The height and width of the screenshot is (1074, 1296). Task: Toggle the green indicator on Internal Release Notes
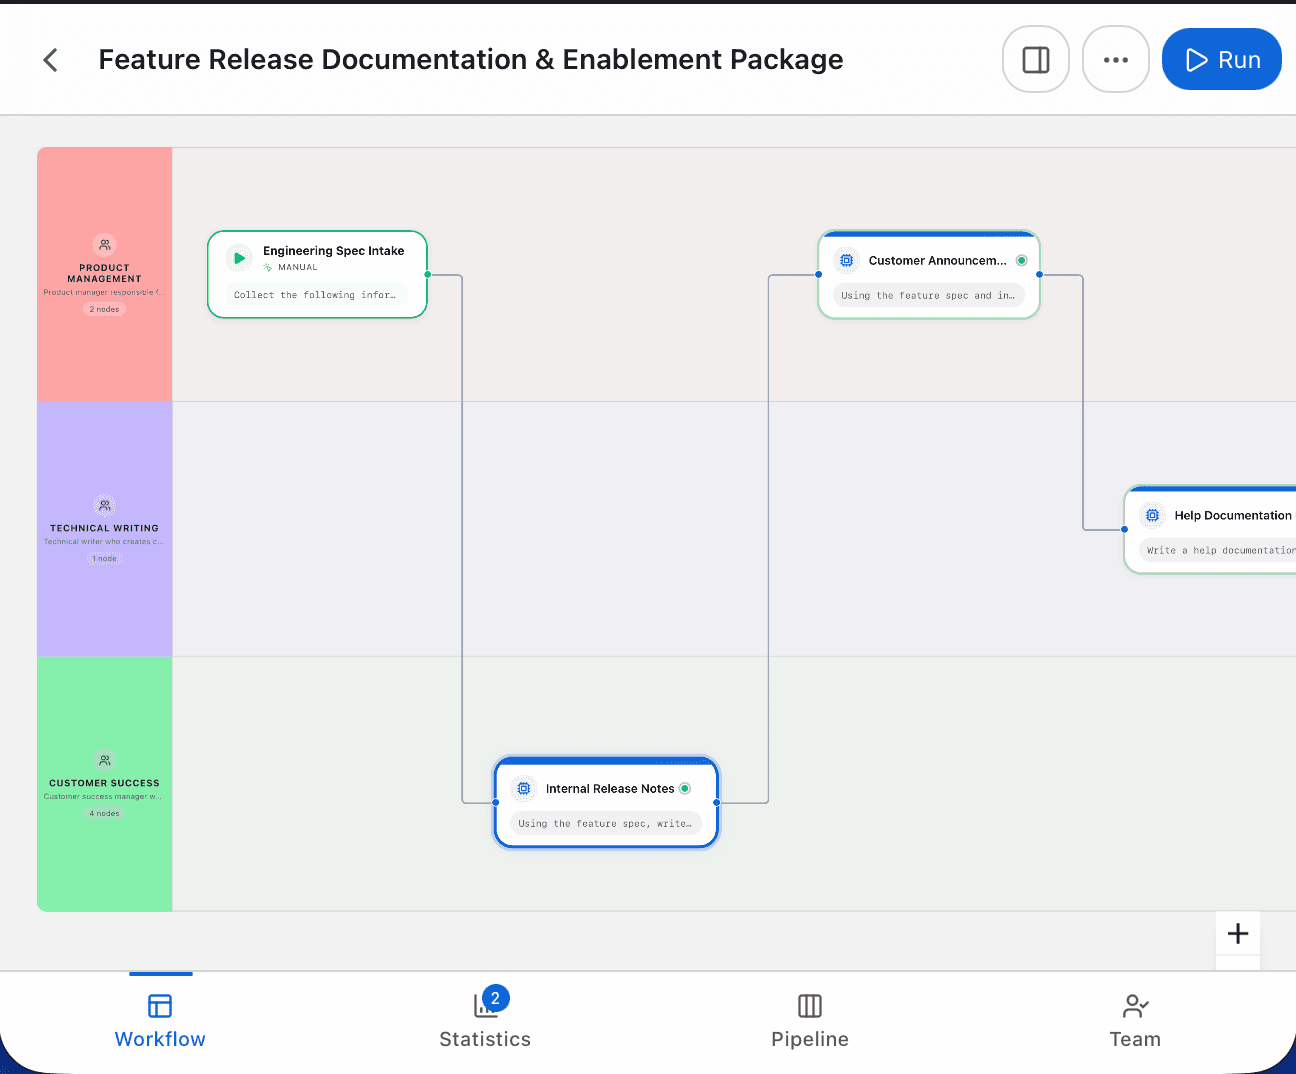685,788
